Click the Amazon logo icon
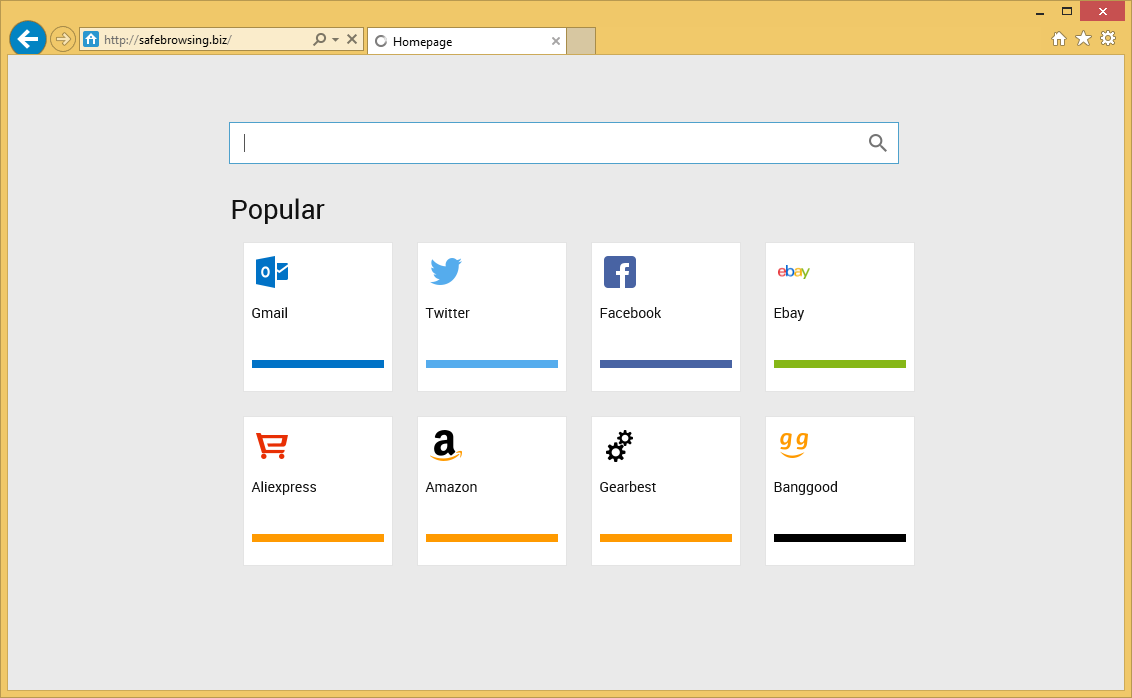Image resolution: width=1132 pixels, height=698 pixels. tap(446, 445)
